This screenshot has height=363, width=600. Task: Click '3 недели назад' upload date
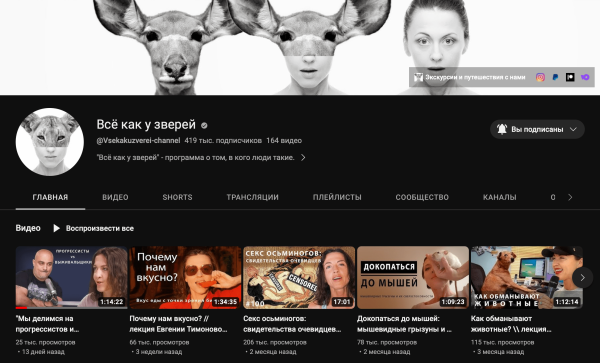pos(159,352)
